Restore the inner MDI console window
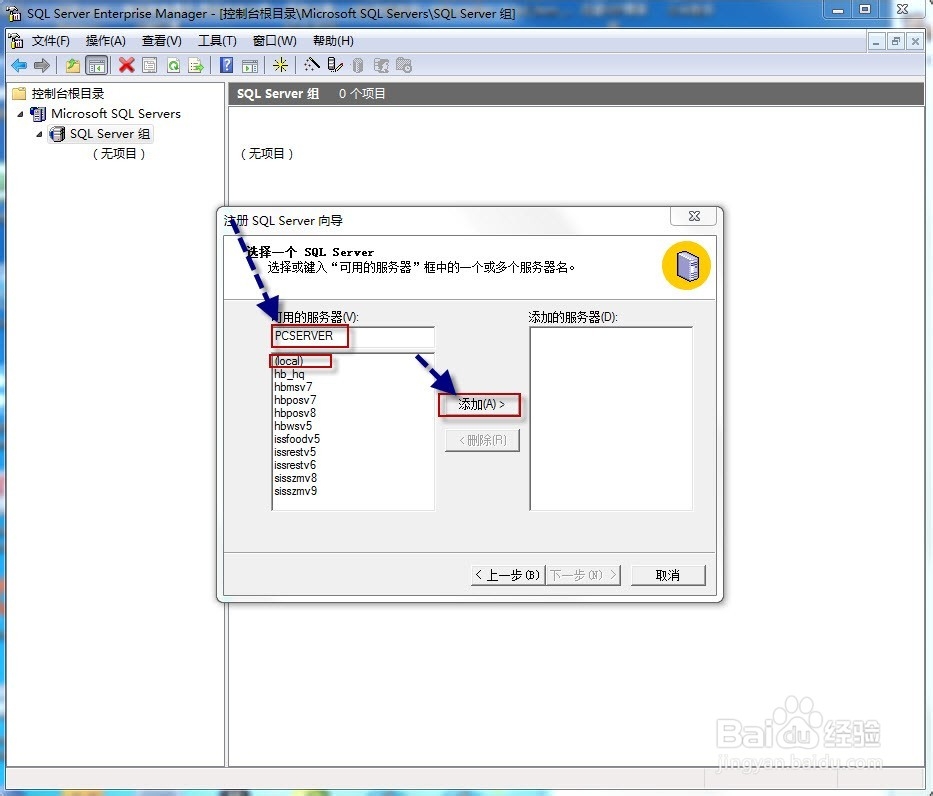 click(895, 42)
